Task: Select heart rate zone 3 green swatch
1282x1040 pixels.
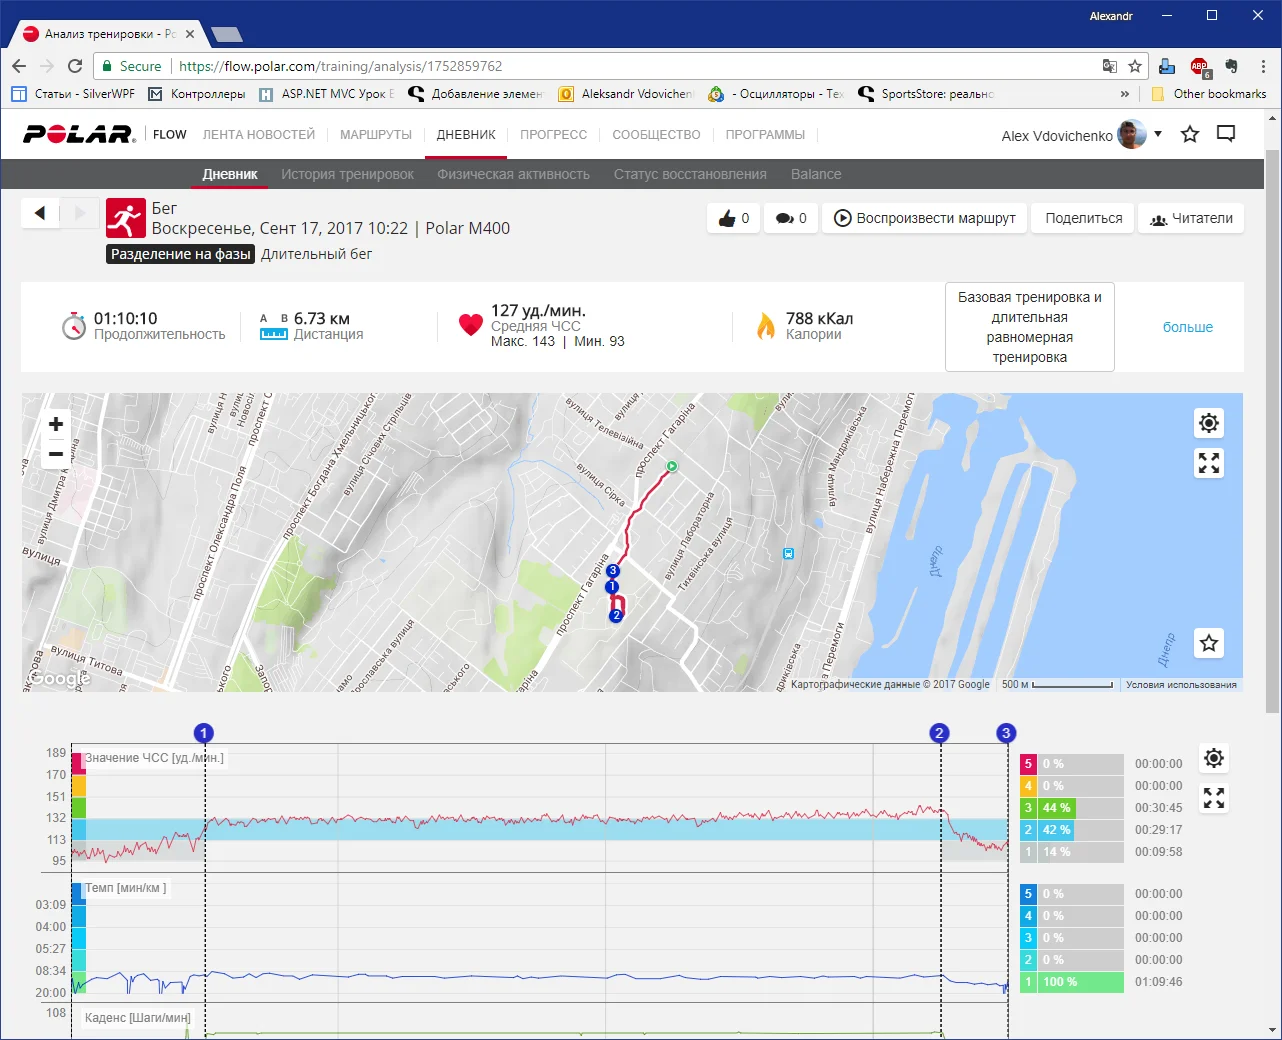Action: 1028,808
